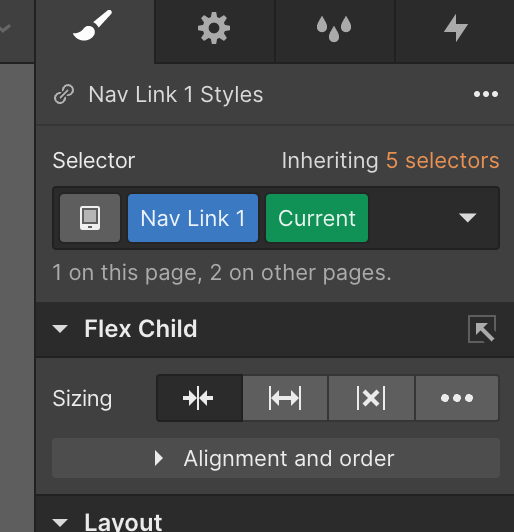Select the green Current state tag
The width and height of the screenshot is (514, 532).
[x=317, y=218]
